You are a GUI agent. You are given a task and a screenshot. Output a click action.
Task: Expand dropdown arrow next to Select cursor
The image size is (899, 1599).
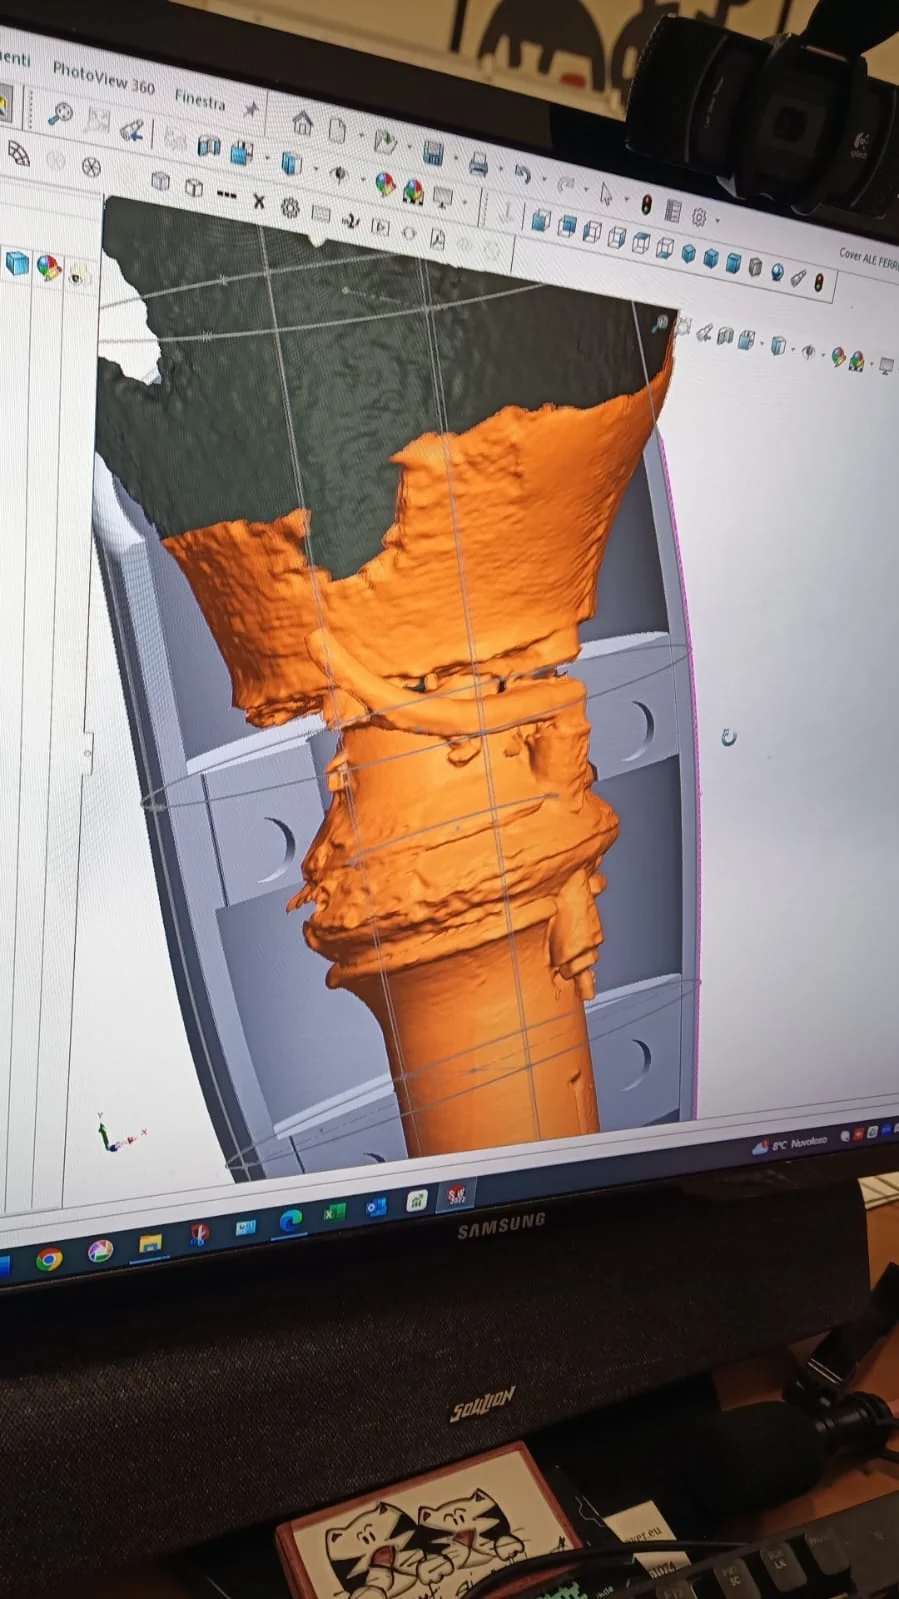click(x=626, y=198)
